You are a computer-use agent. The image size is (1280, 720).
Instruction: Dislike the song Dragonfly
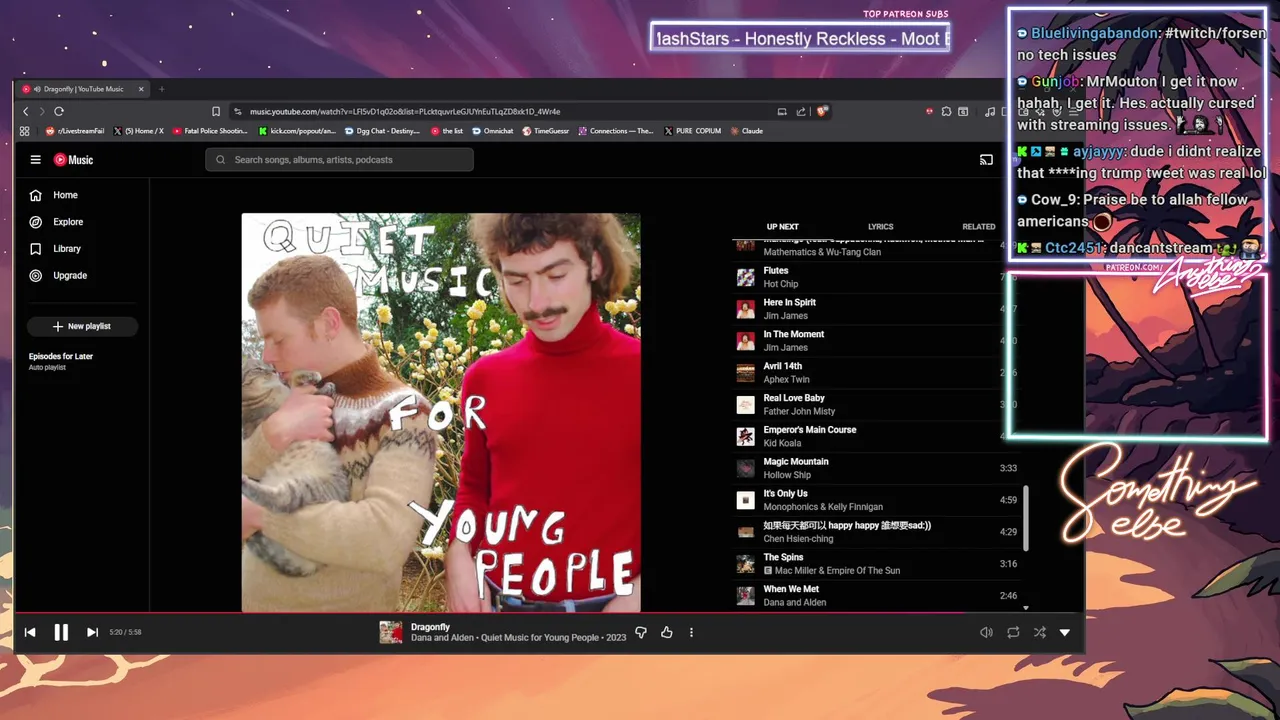coord(641,632)
